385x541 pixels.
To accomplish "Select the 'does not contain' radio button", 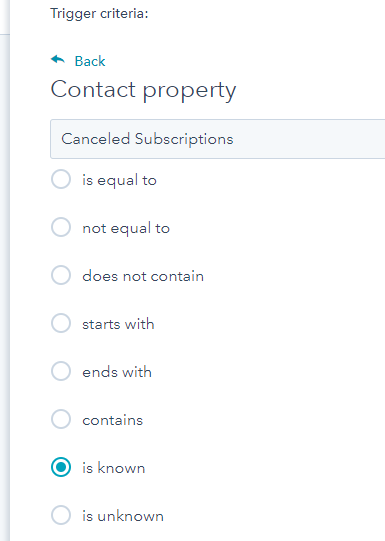I will (61, 275).
